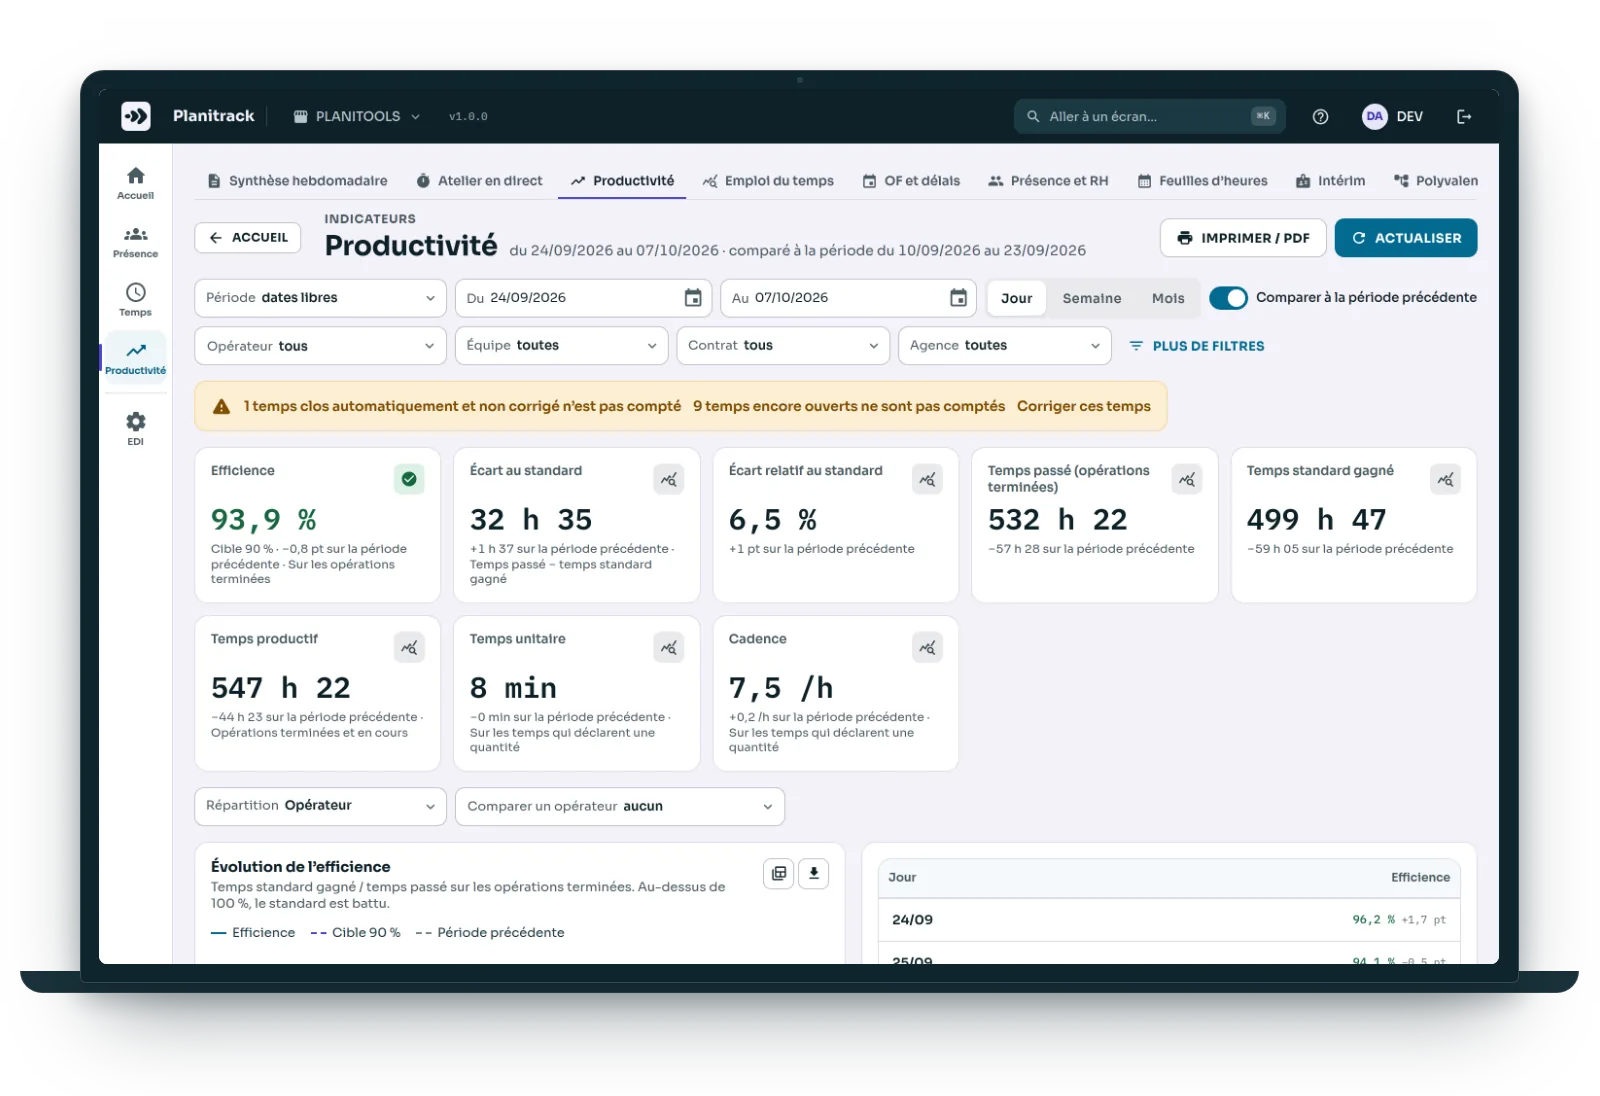This screenshot has width=1600, height=1096.
Task: Click chart icon on Écart relatif au standard card
Action: click(928, 479)
